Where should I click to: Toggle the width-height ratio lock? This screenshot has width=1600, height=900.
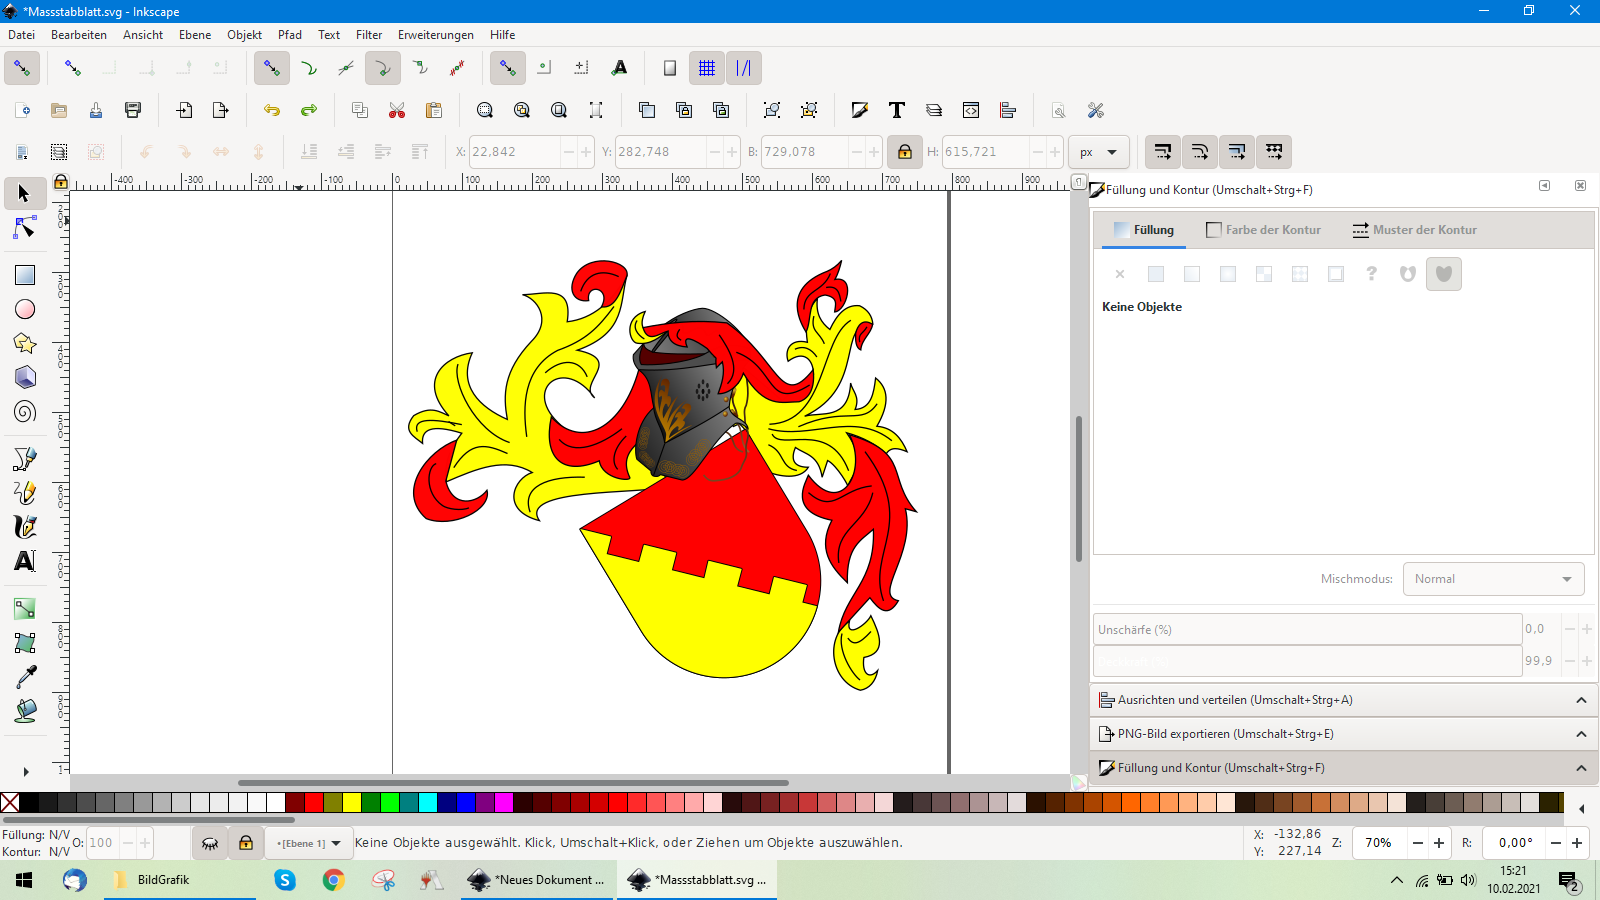(904, 152)
